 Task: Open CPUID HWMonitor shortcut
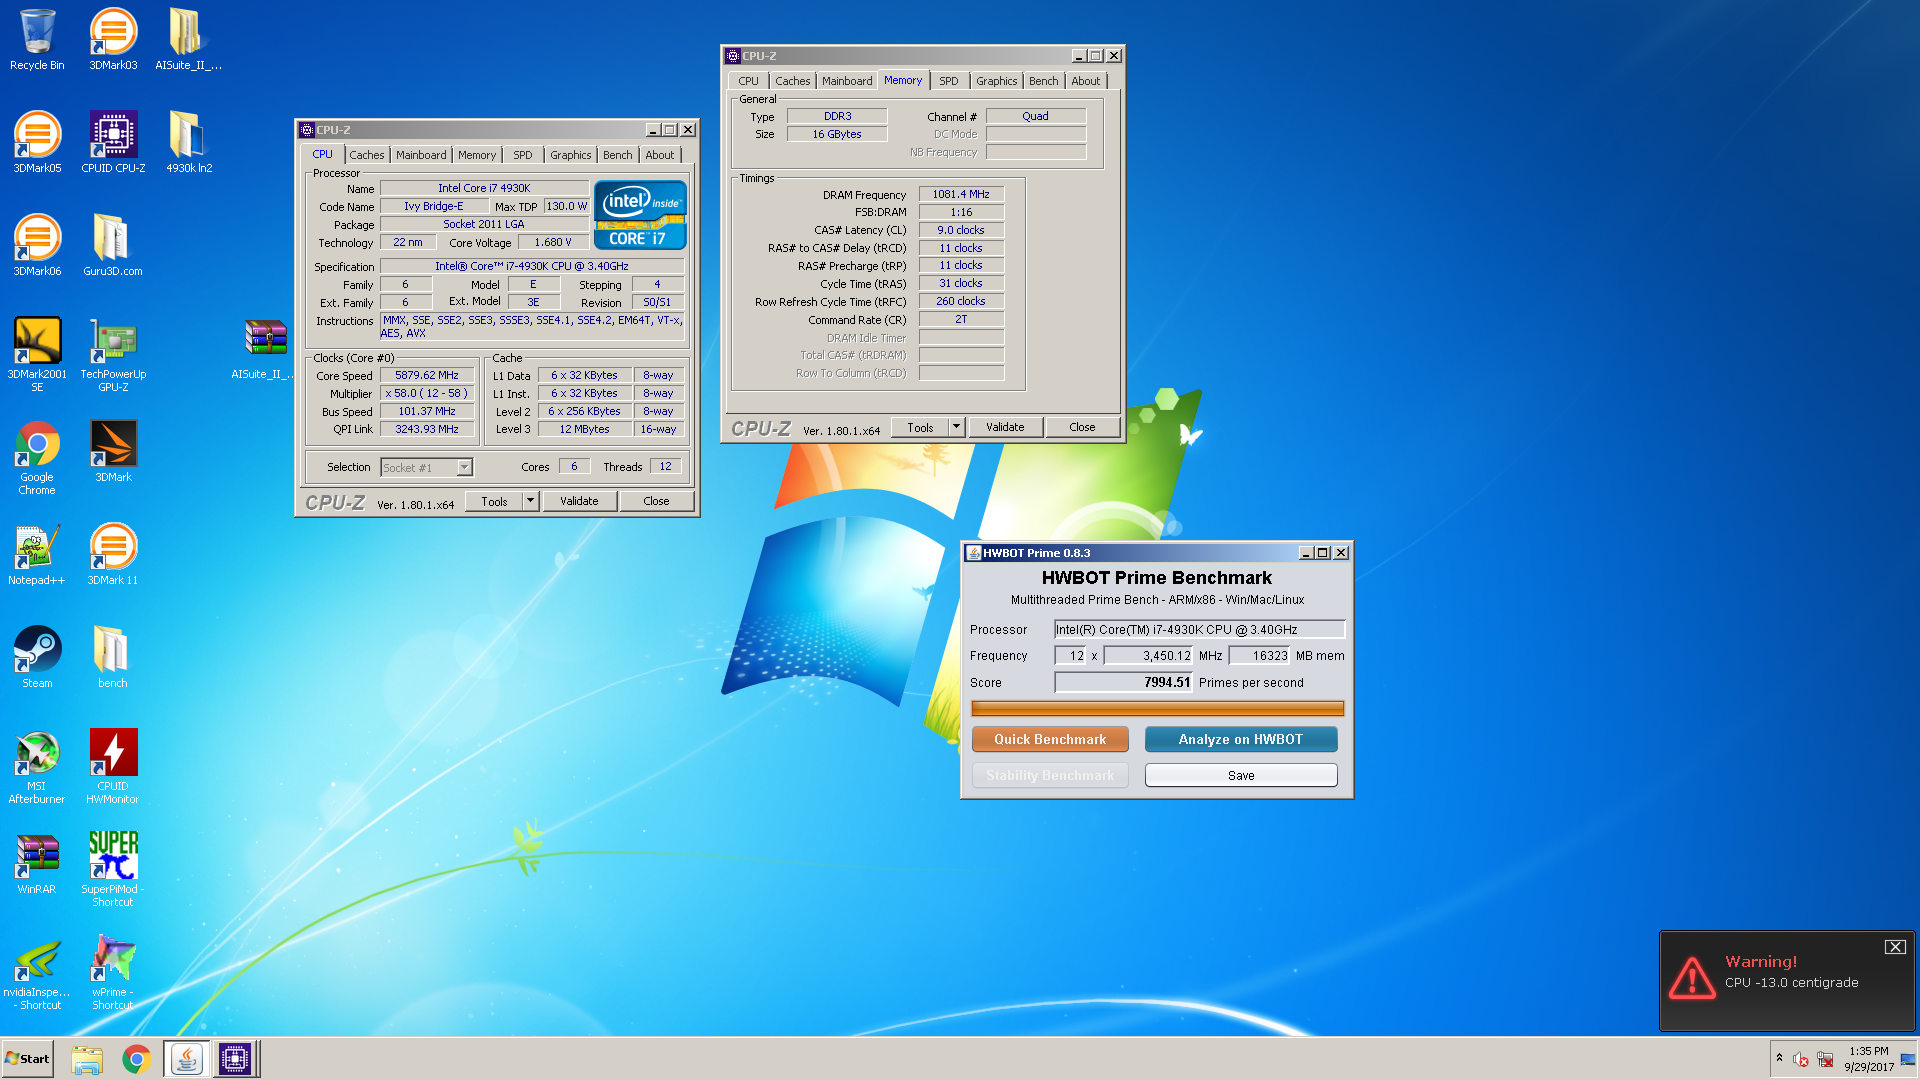click(x=113, y=766)
